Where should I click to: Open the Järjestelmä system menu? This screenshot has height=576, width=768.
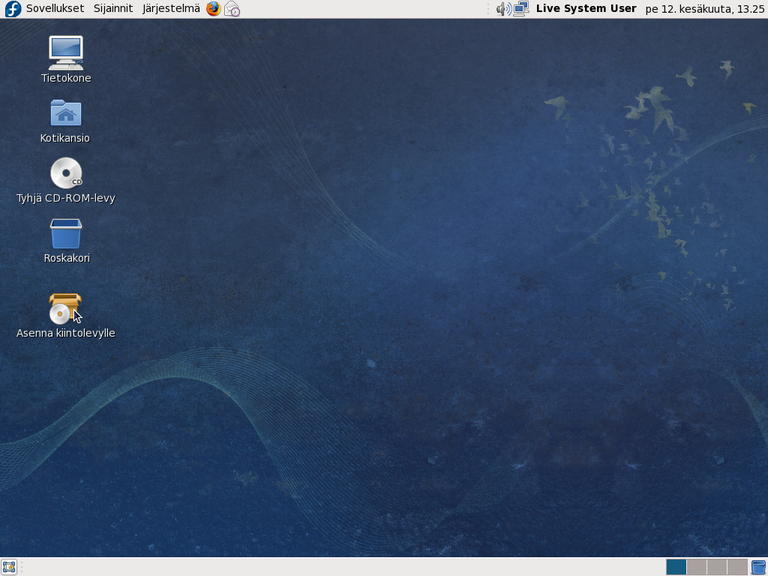point(171,9)
